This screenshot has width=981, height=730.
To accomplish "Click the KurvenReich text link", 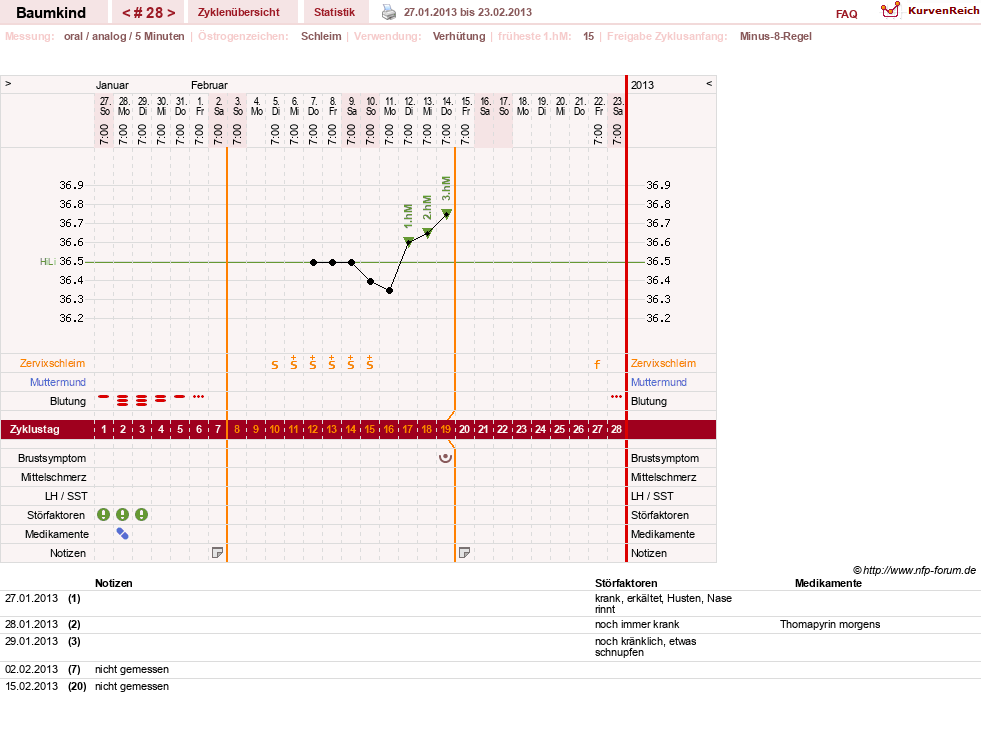I will click(943, 11).
